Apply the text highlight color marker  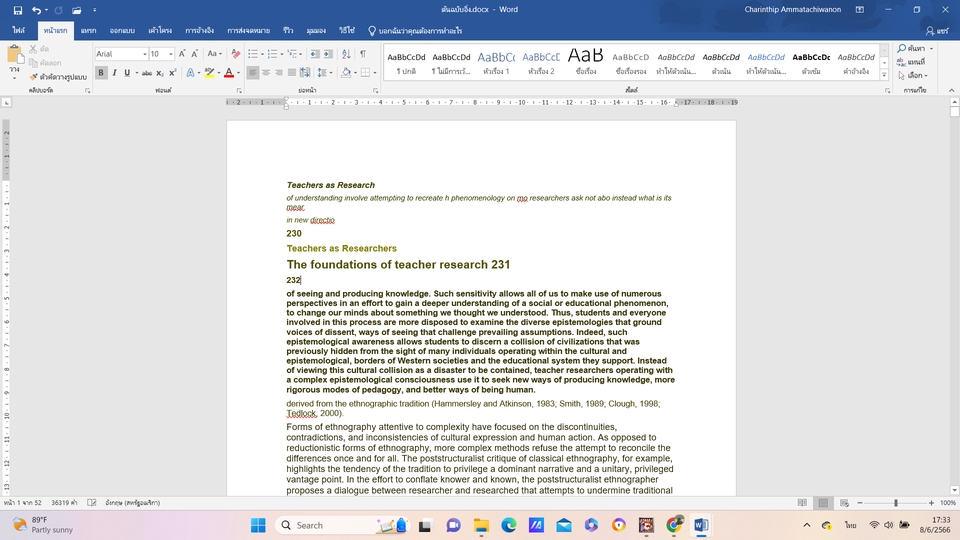(x=209, y=73)
